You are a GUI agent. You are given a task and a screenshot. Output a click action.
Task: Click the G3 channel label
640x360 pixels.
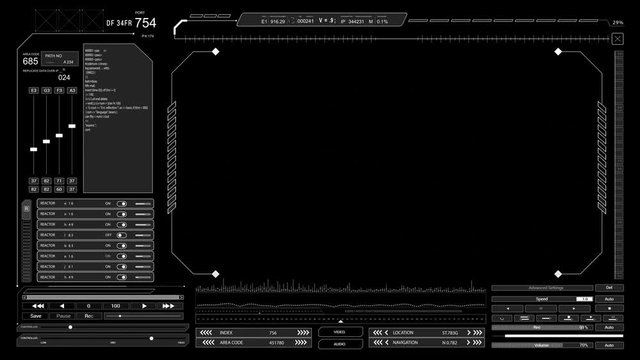[x=47, y=90]
